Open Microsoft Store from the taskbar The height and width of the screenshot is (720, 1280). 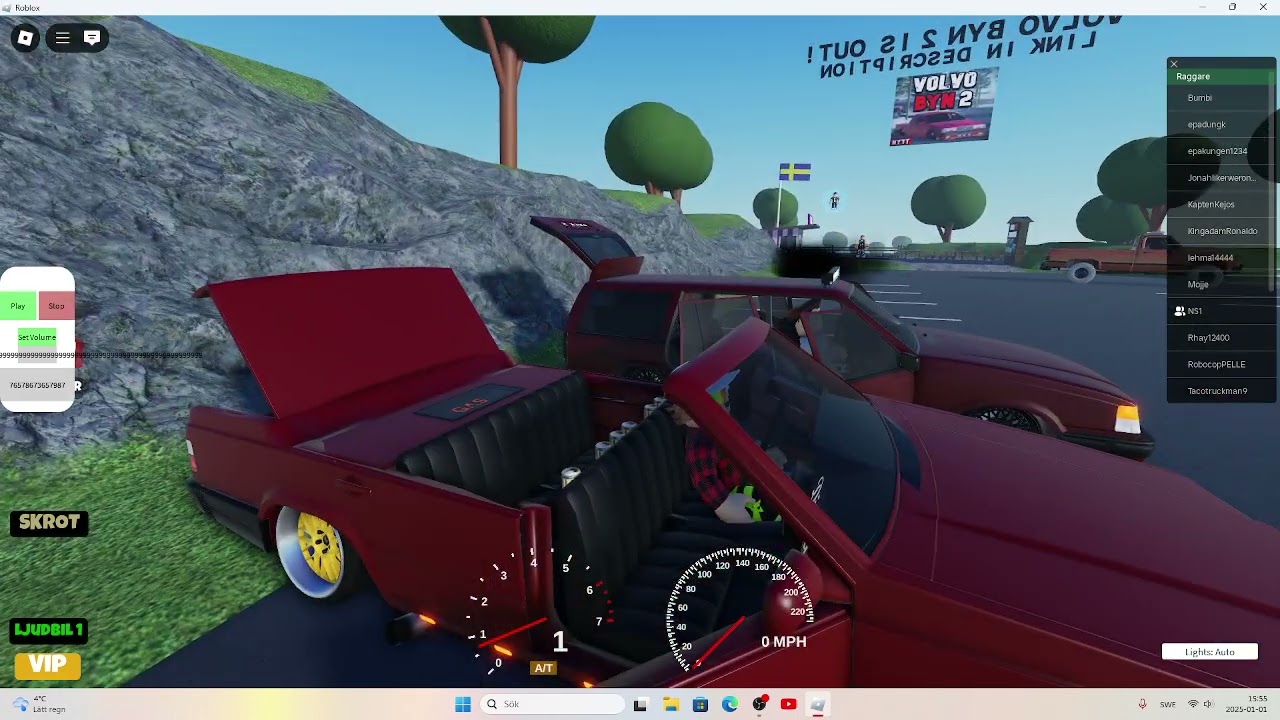point(700,704)
